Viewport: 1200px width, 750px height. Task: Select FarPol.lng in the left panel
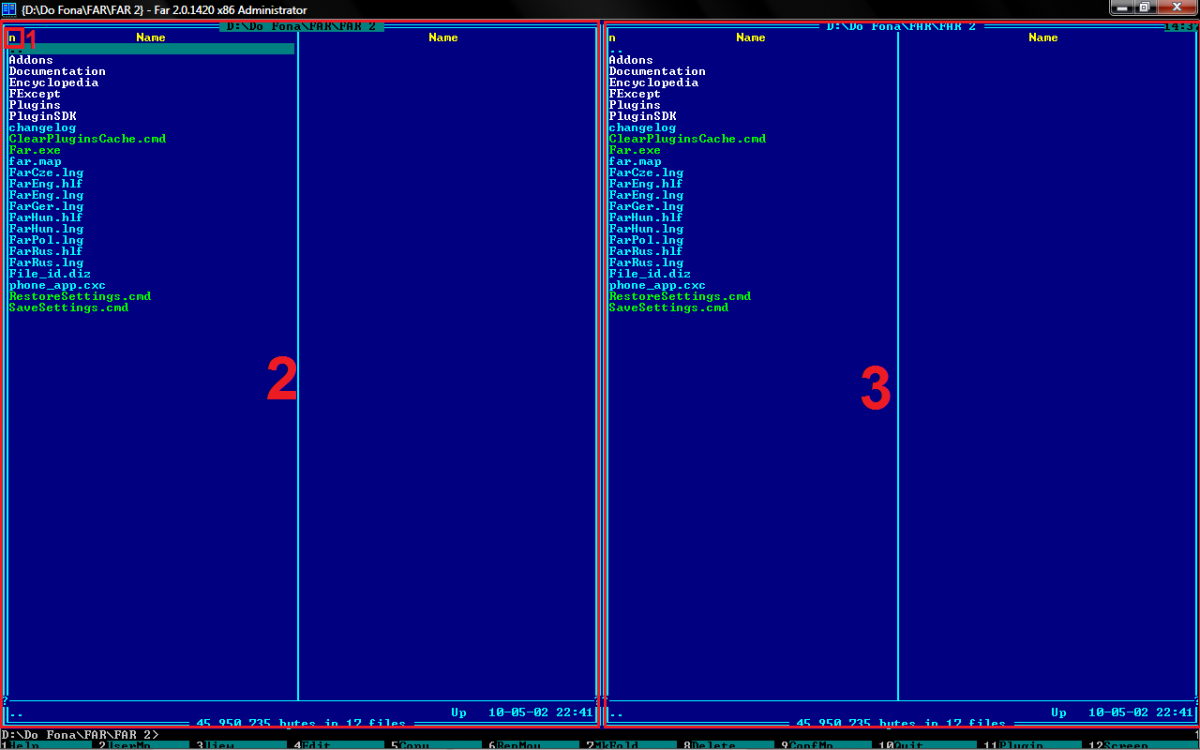pyautogui.click(x=46, y=240)
